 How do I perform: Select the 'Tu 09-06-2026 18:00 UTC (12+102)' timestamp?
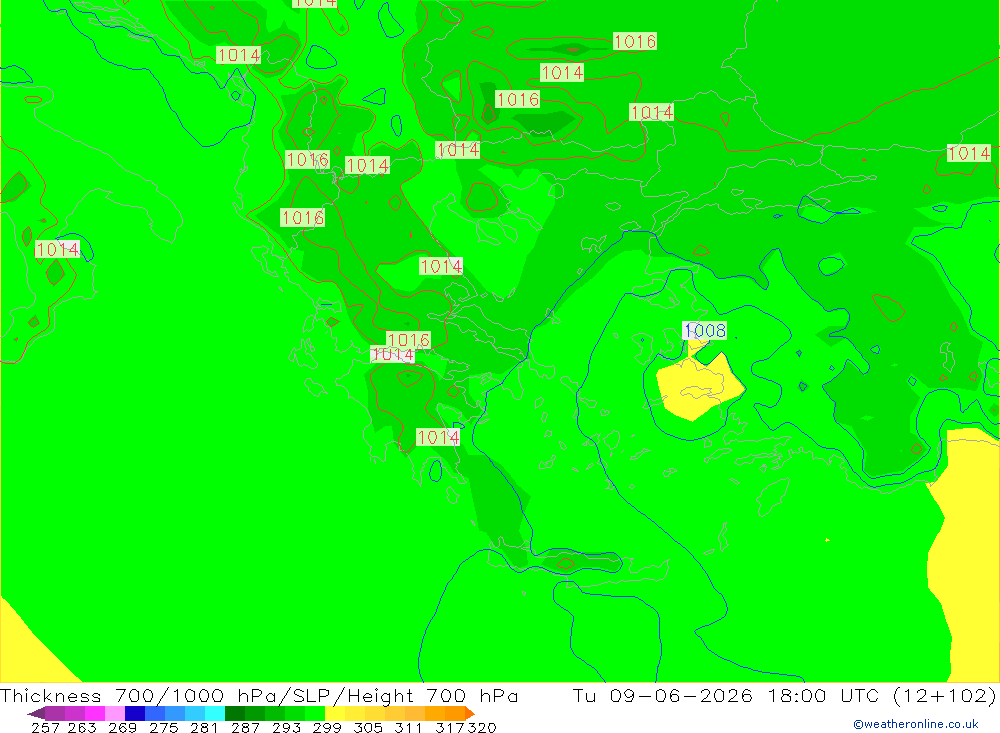(784, 695)
